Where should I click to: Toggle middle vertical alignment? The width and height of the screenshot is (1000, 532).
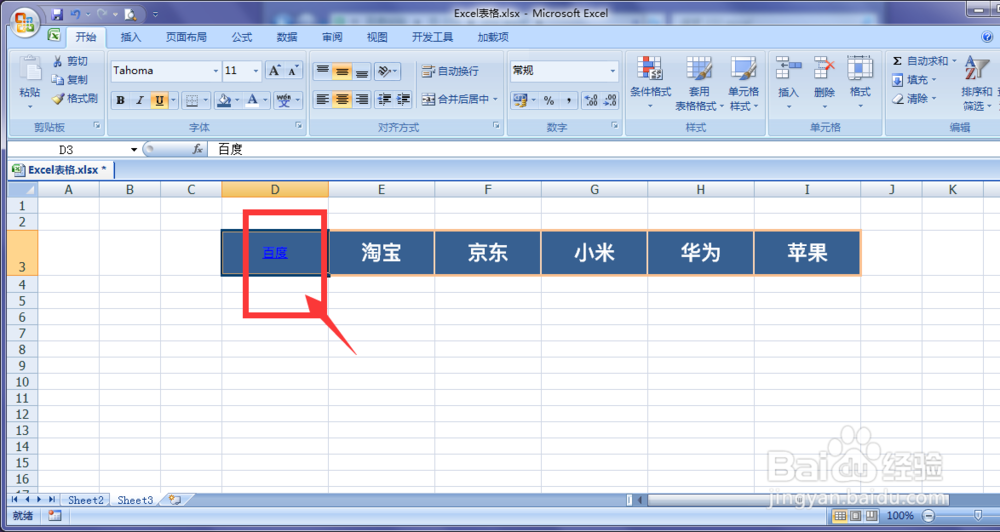pos(342,70)
